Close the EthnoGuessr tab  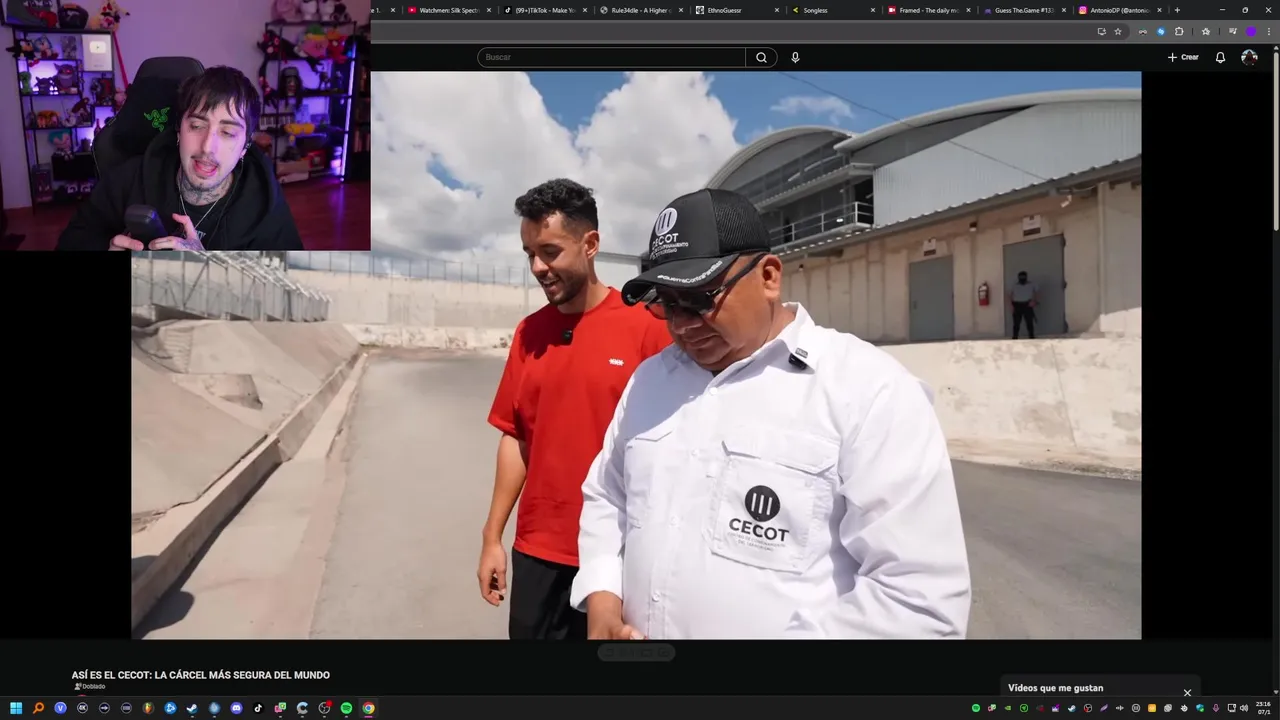[x=777, y=10]
